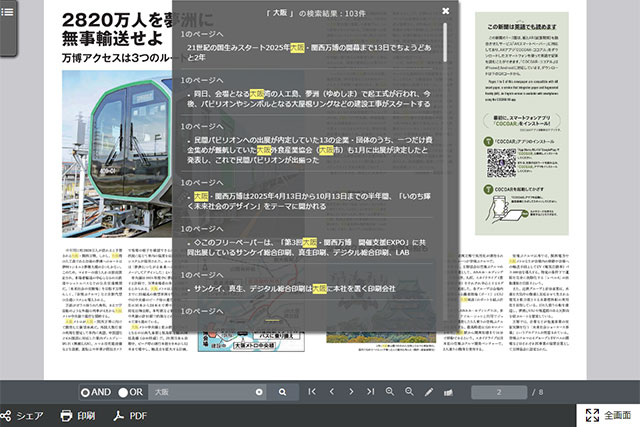Download the document as PDF

pos(129,415)
